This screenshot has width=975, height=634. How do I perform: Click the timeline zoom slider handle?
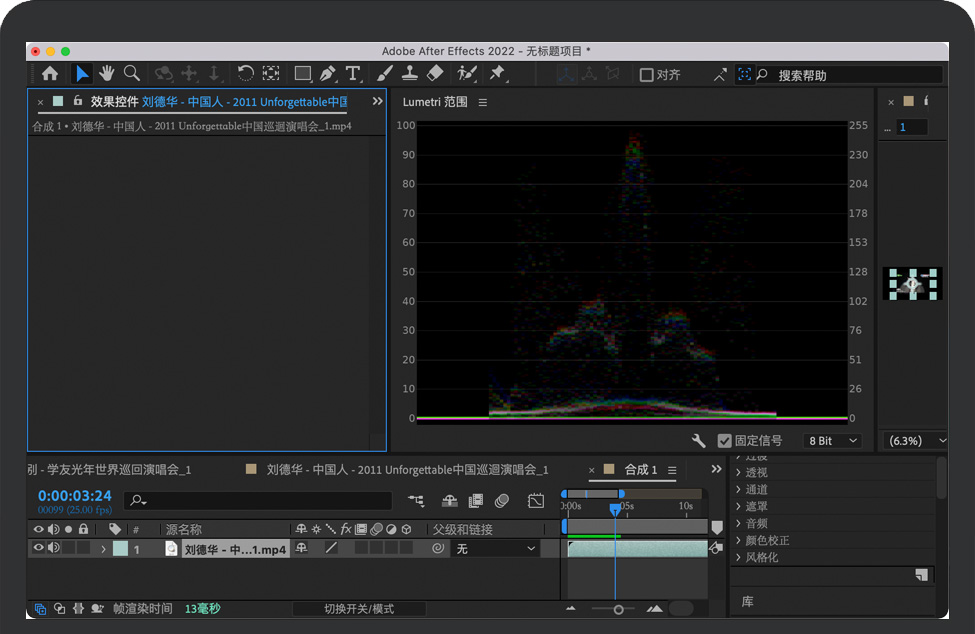click(x=618, y=609)
